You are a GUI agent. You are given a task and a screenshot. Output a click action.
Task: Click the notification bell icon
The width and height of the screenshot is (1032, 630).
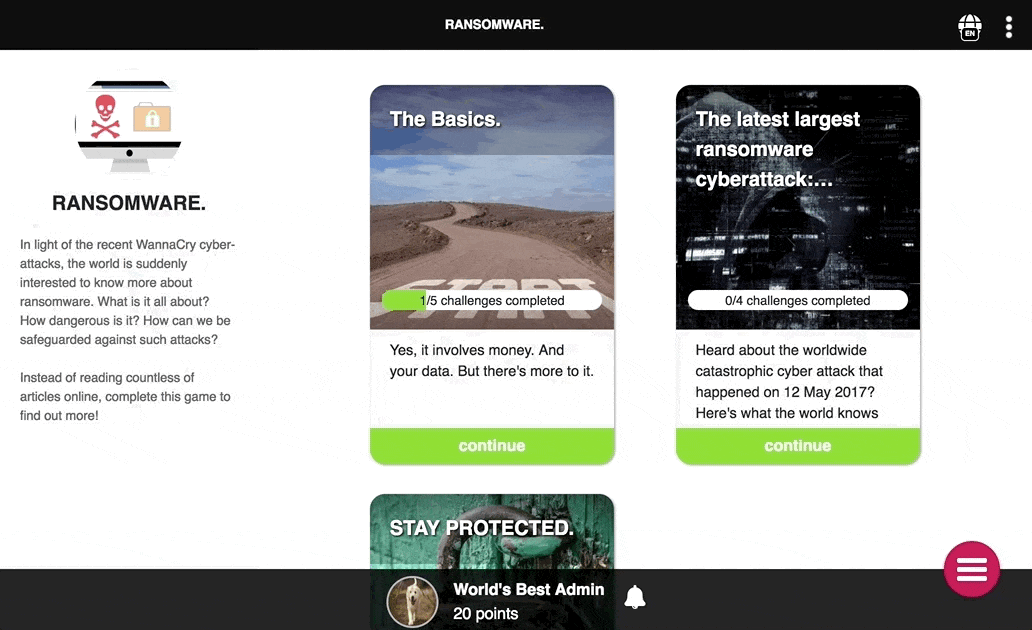pos(634,597)
